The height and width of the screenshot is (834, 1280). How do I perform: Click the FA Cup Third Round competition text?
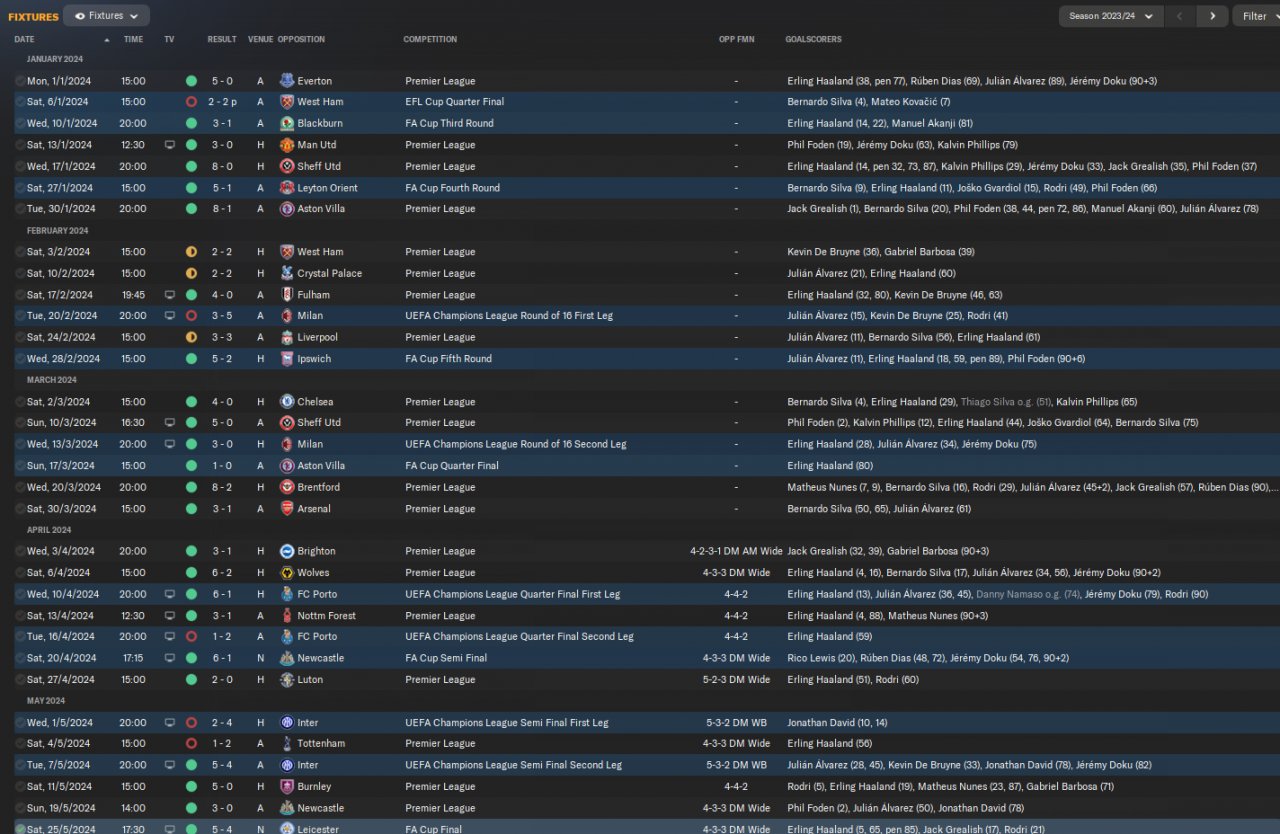click(x=449, y=123)
